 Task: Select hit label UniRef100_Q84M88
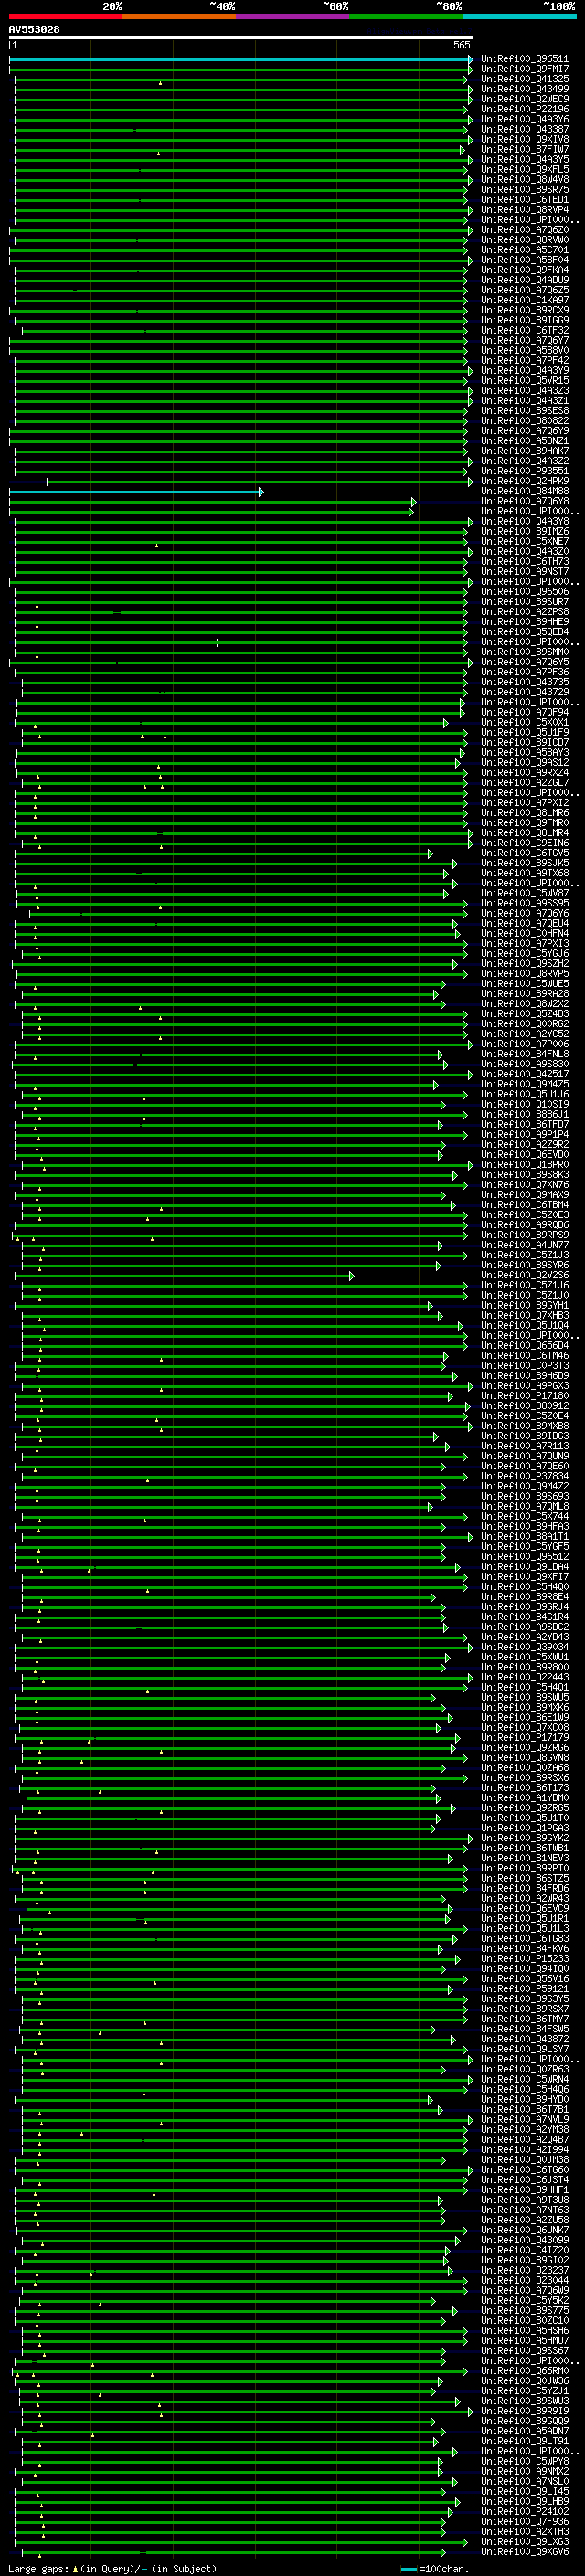tap(525, 491)
